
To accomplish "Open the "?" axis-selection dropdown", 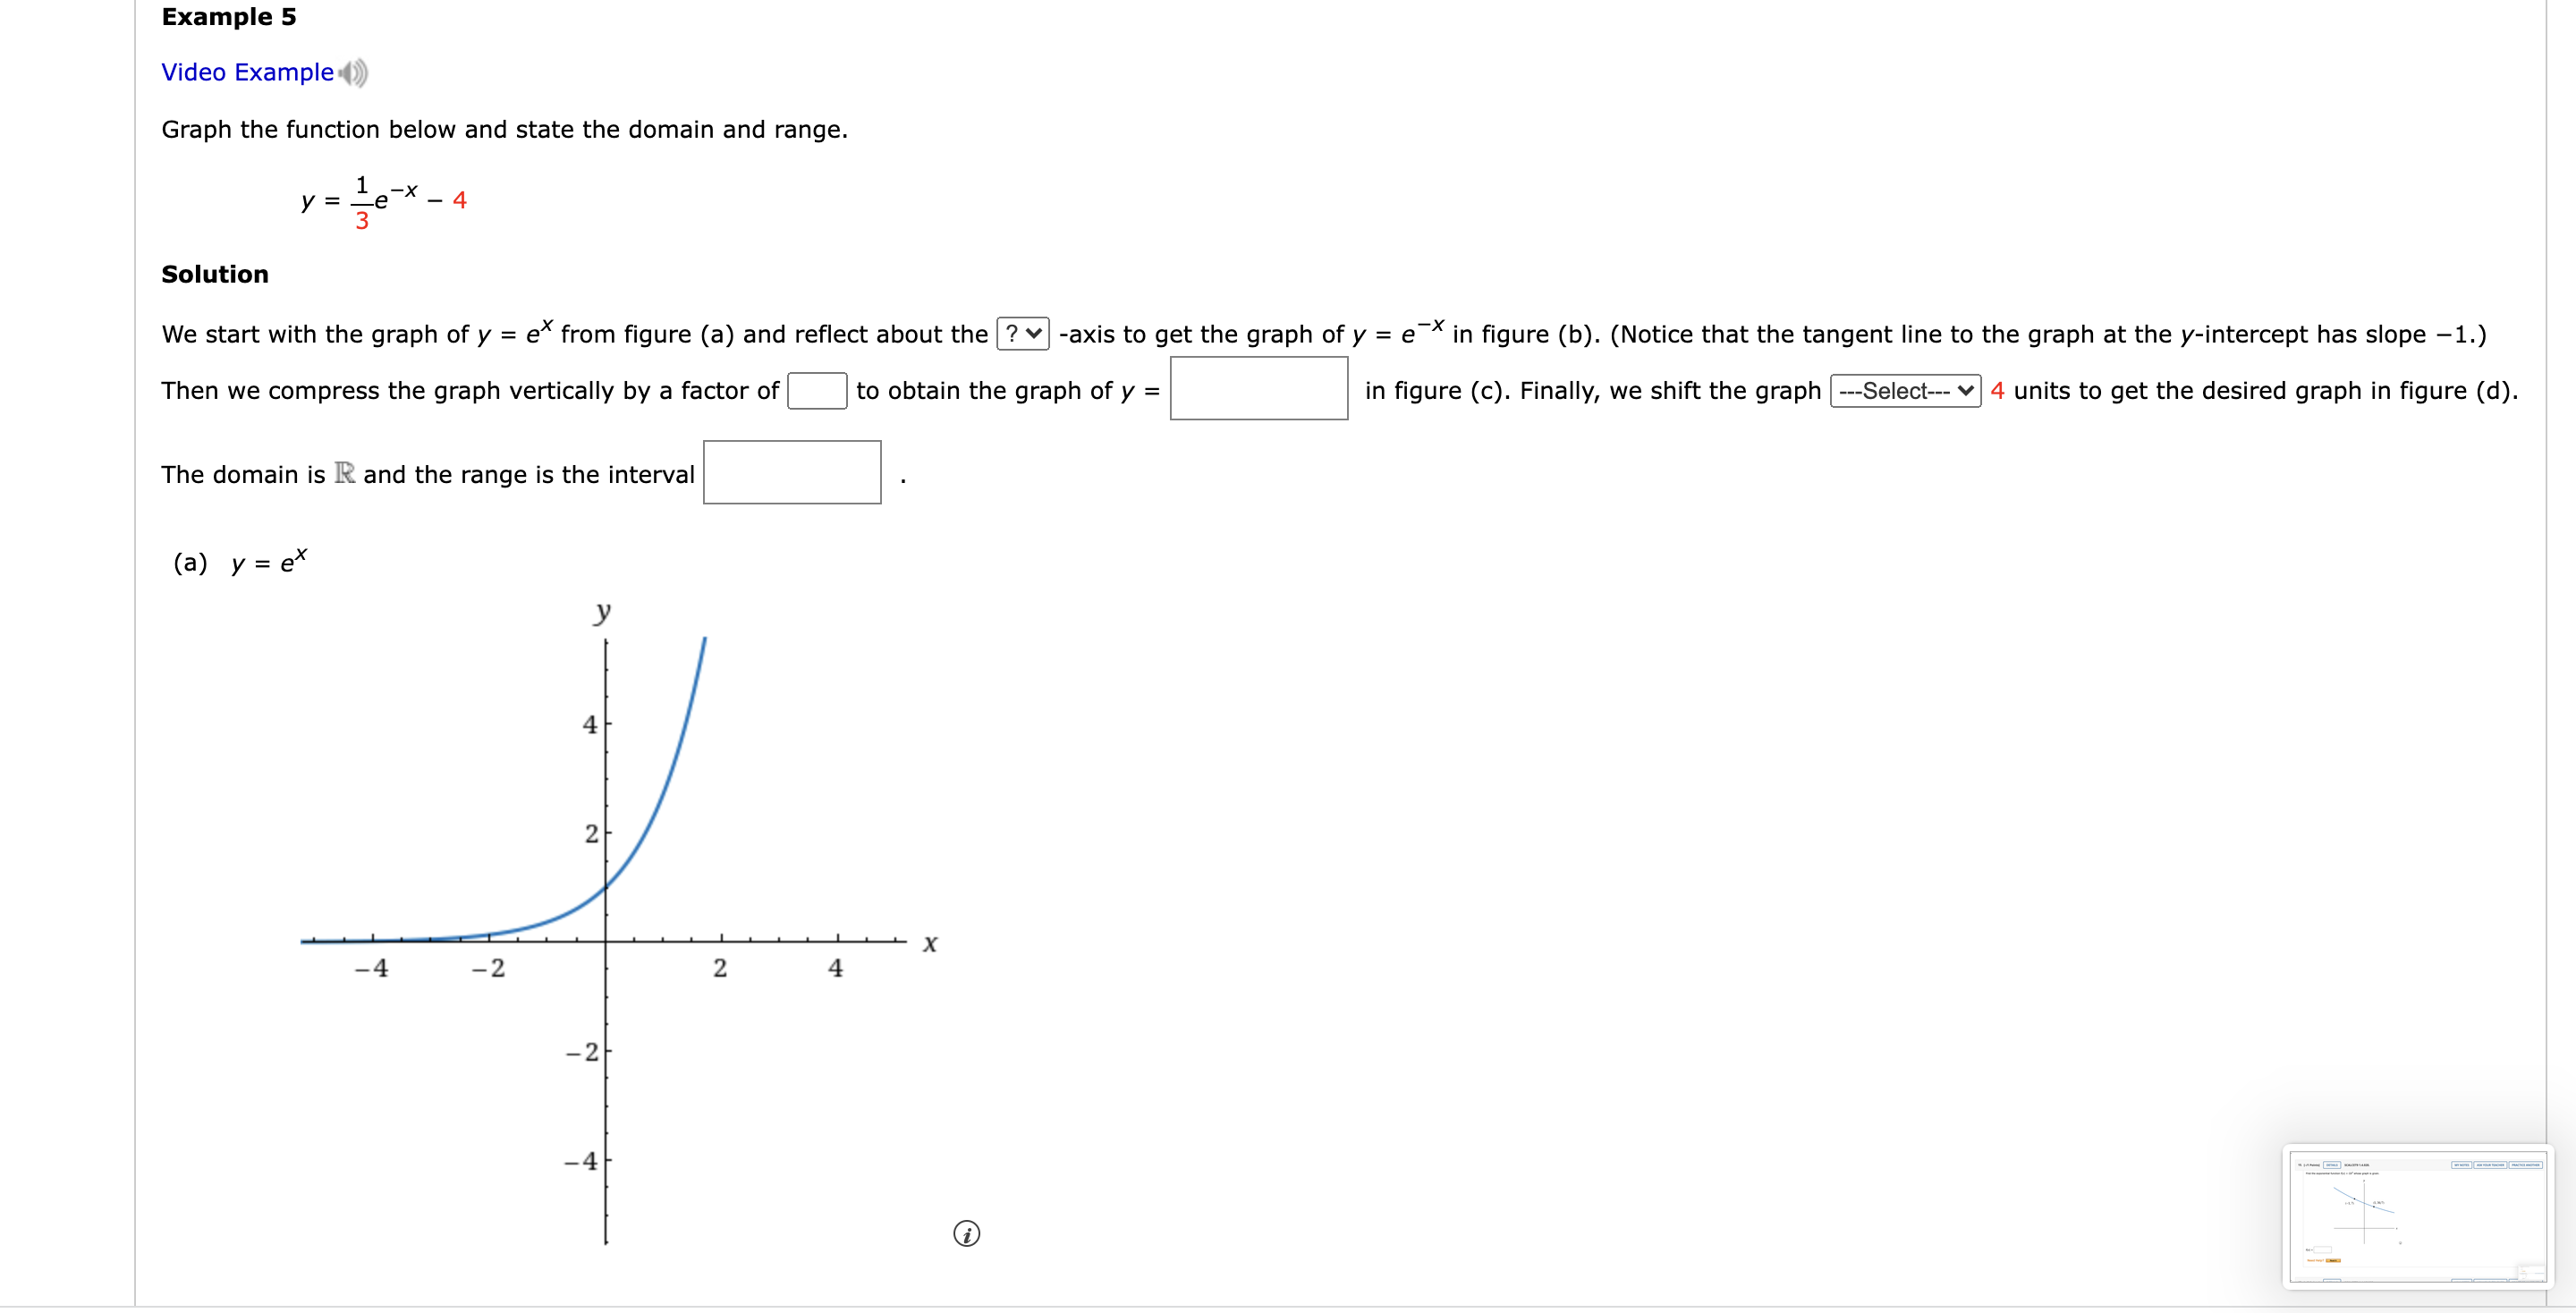I will click(x=1022, y=333).
